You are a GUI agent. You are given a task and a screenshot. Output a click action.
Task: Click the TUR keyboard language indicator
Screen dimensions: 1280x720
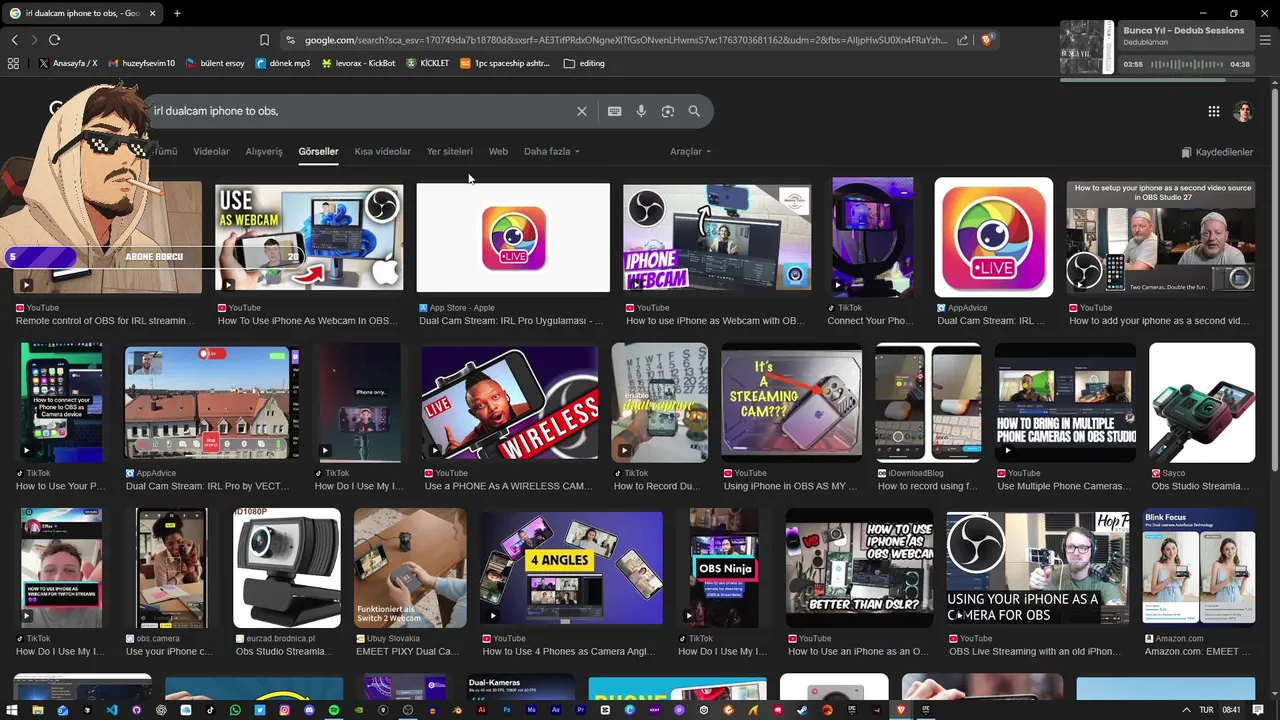(1206, 710)
